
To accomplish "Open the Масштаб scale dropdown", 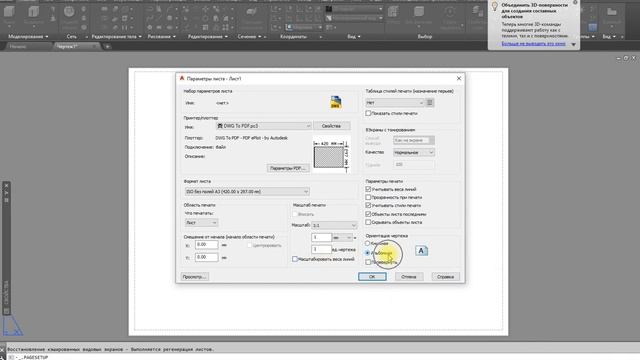I will pyautogui.click(x=334, y=225).
